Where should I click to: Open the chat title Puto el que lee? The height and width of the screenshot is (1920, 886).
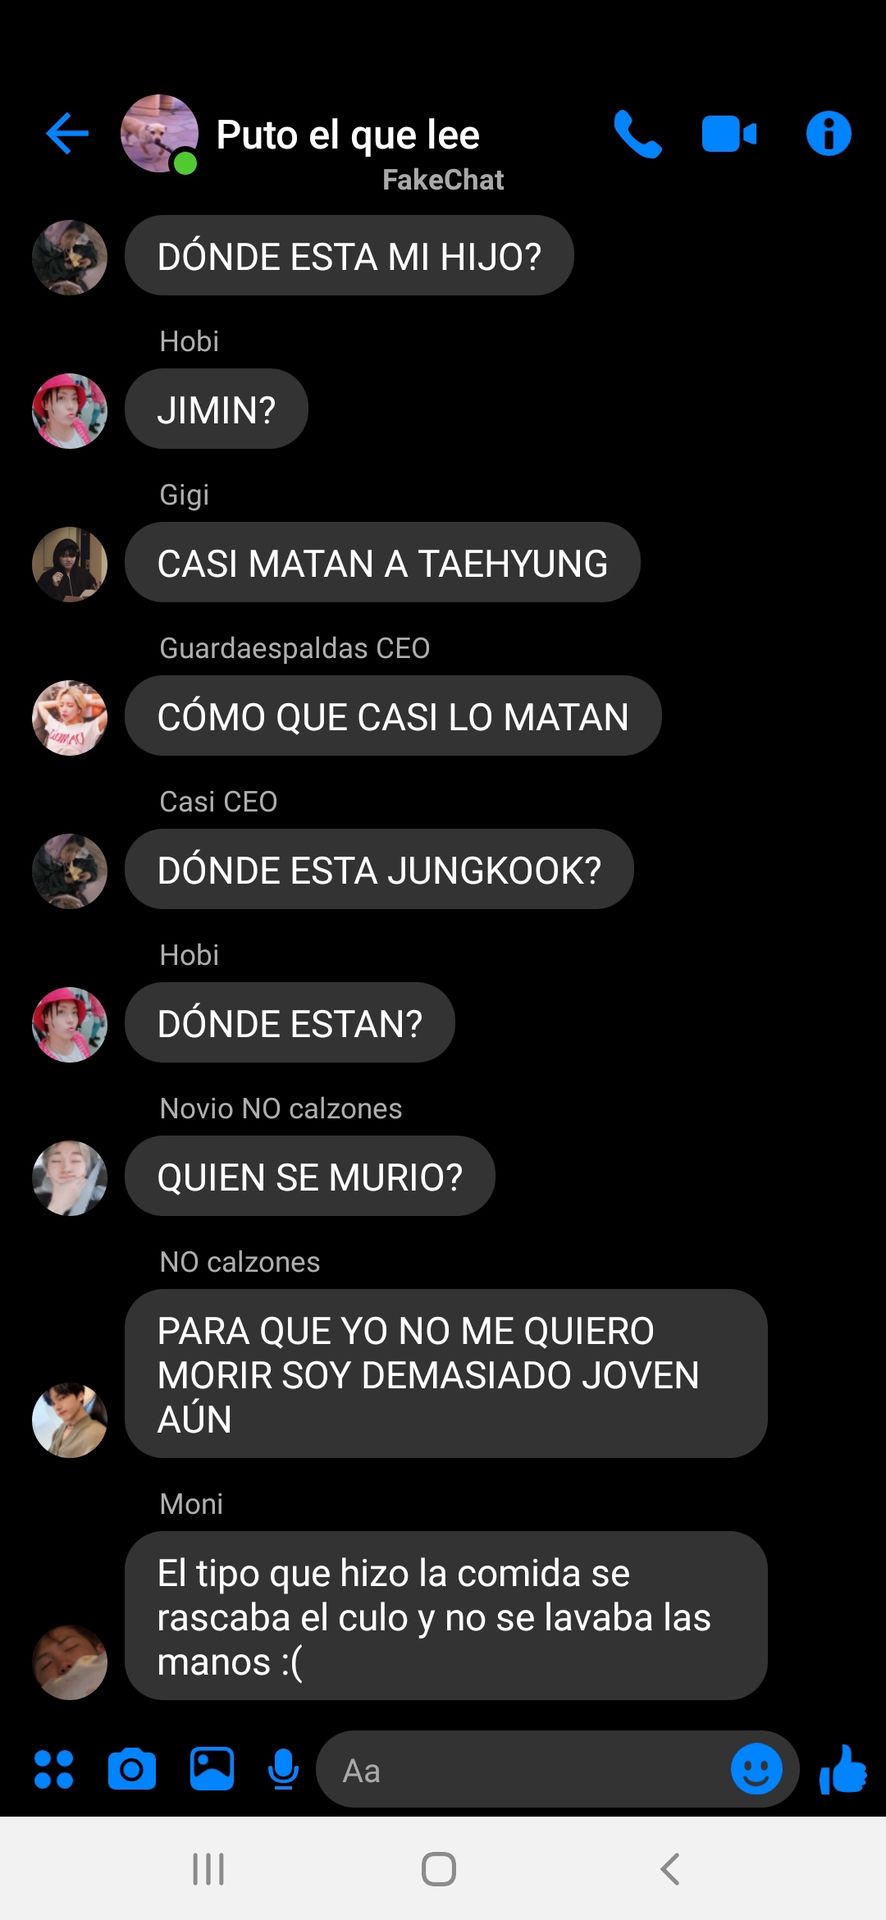348,134
